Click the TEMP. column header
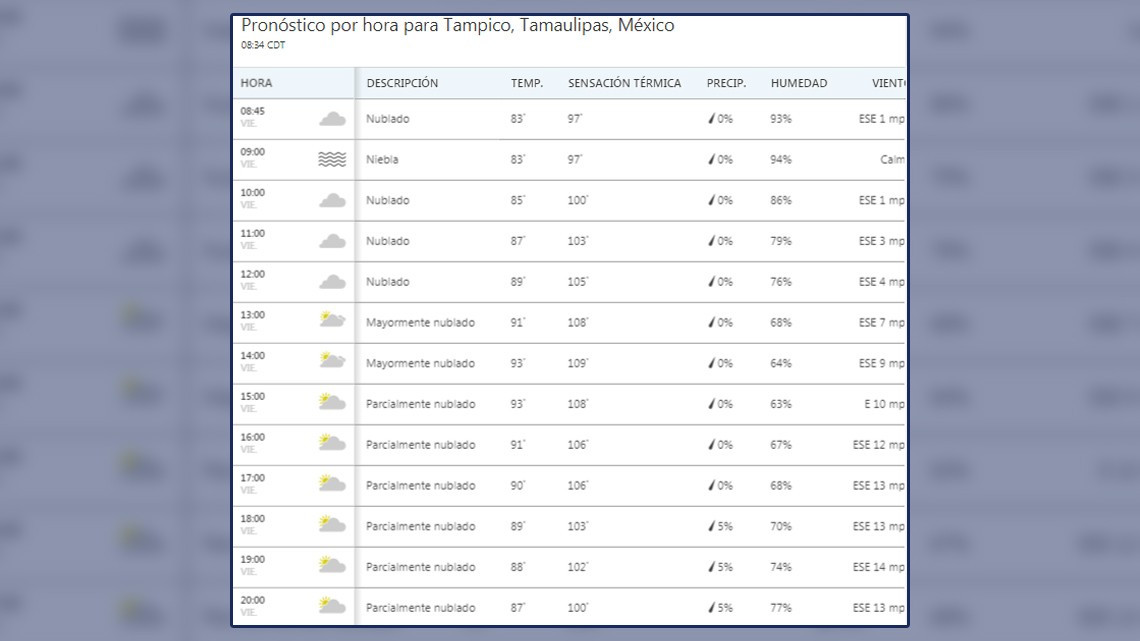 [x=526, y=83]
